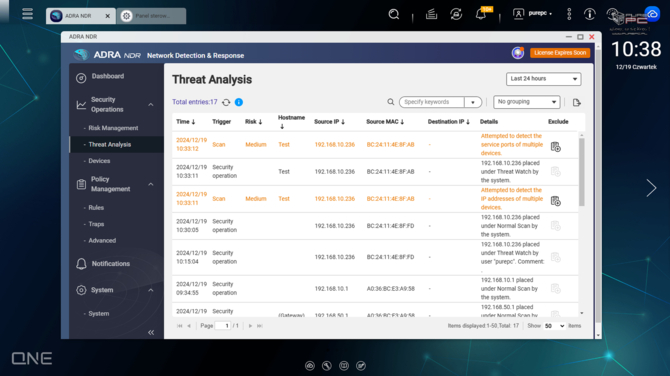The width and height of the screenshot is (670, 376).
Task: Exclude the 10:33:12 service ports scan event
Action: (555, 147)
